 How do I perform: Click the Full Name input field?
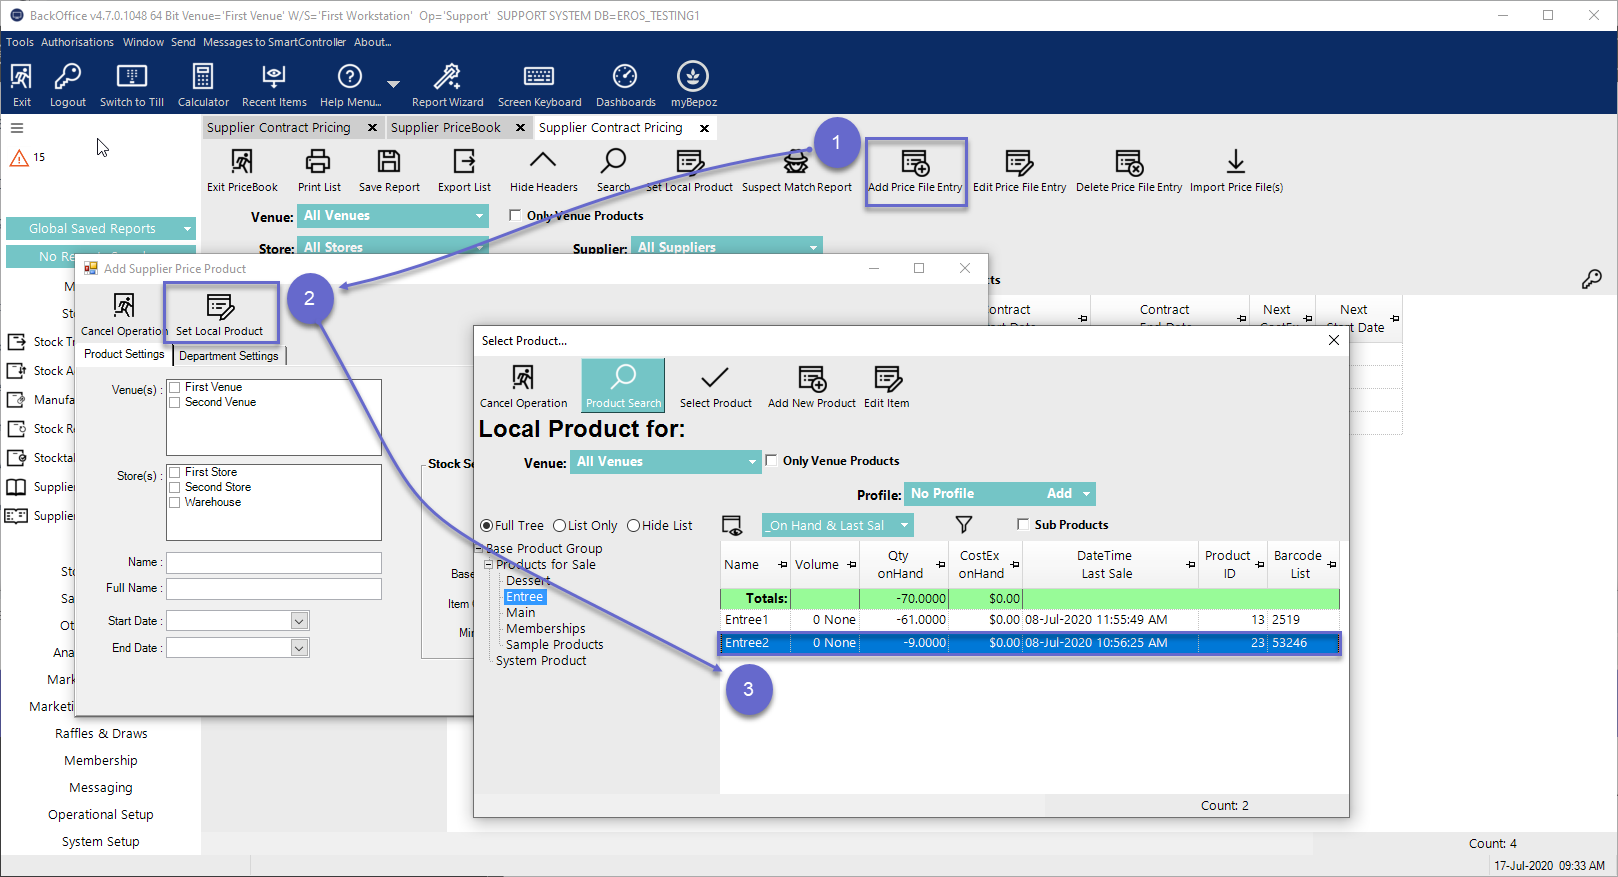[x=273, y=589]
